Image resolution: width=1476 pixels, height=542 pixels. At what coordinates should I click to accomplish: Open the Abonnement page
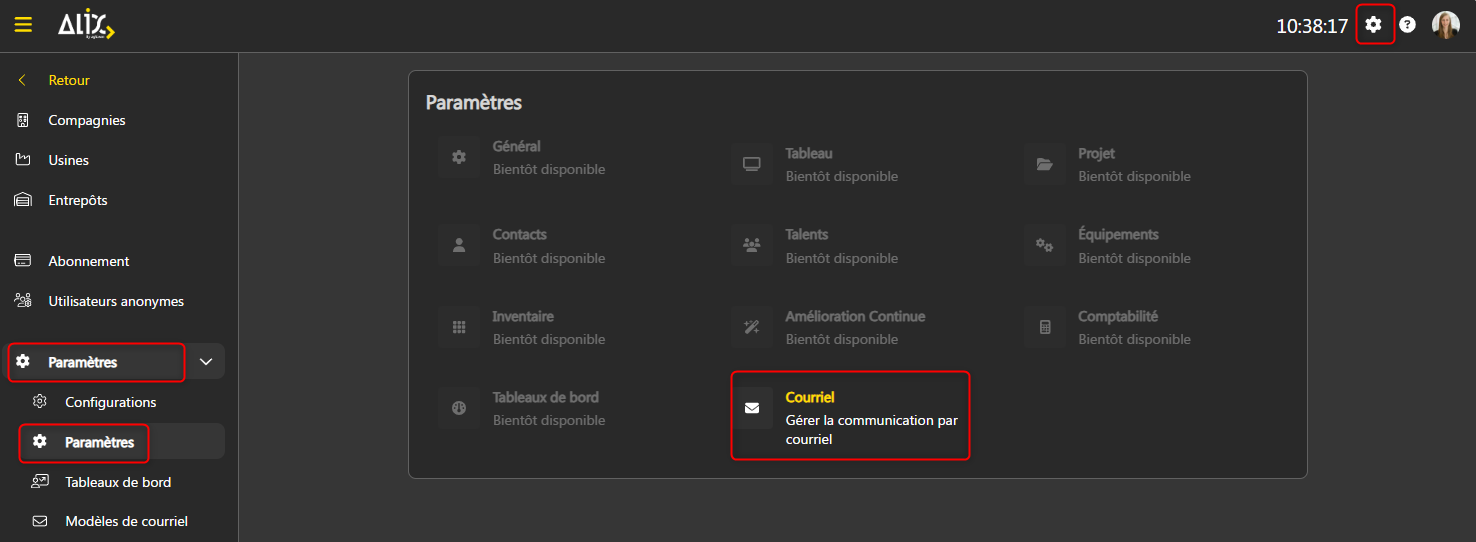coord(88,261)
